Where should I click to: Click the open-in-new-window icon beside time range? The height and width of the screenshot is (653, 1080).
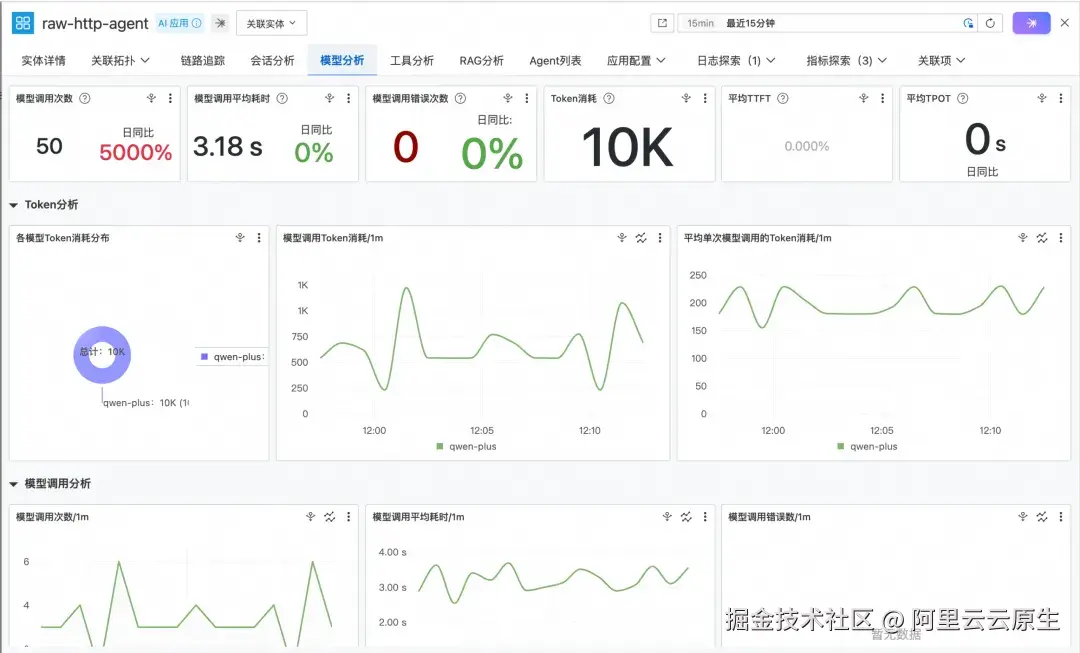[662, 23]
